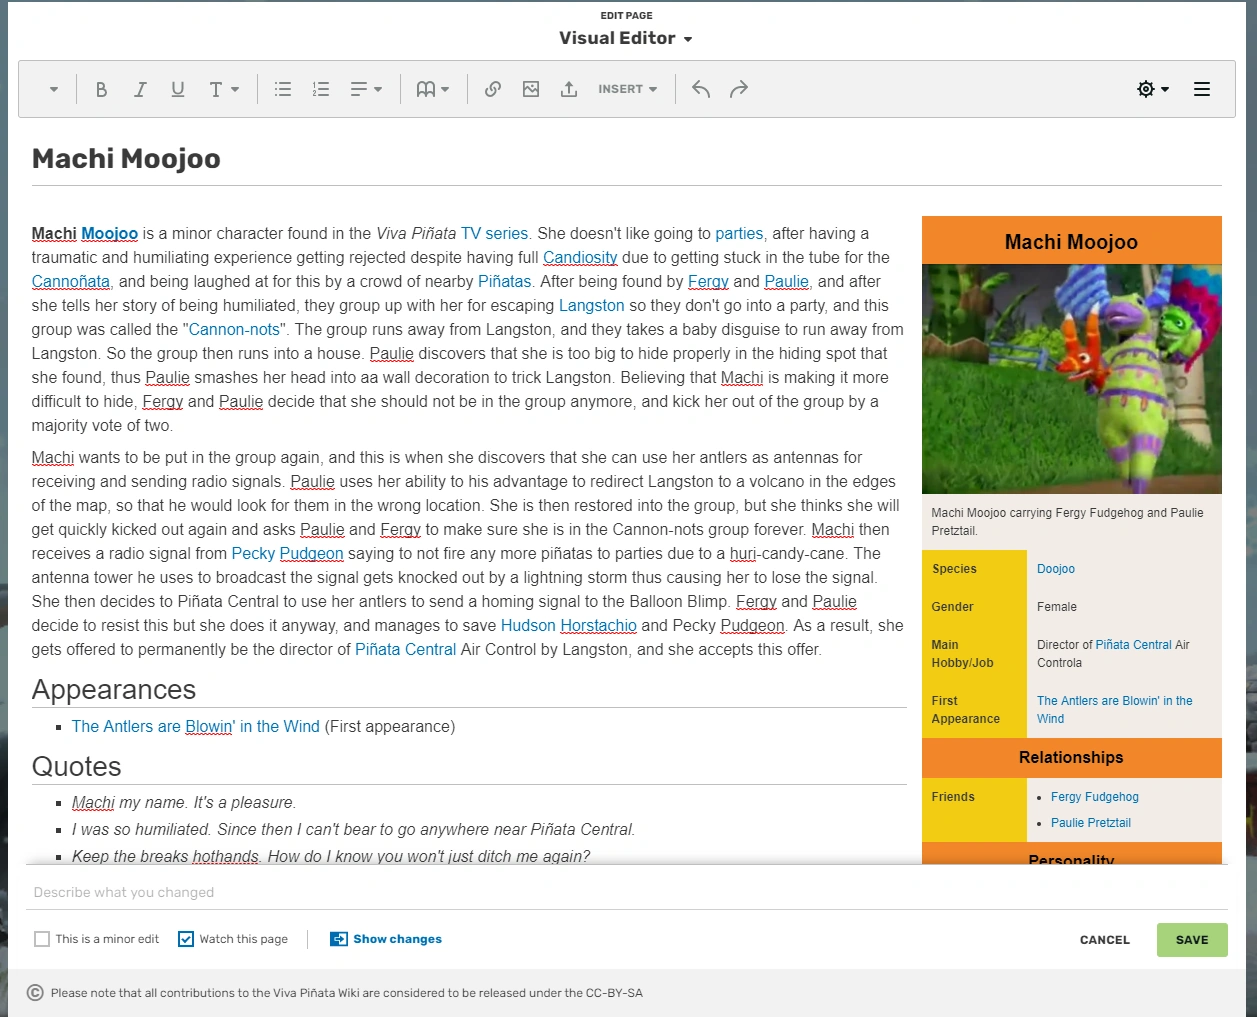Click Show changes link
1257x1017 pixels.
click(x=386, y=939)
